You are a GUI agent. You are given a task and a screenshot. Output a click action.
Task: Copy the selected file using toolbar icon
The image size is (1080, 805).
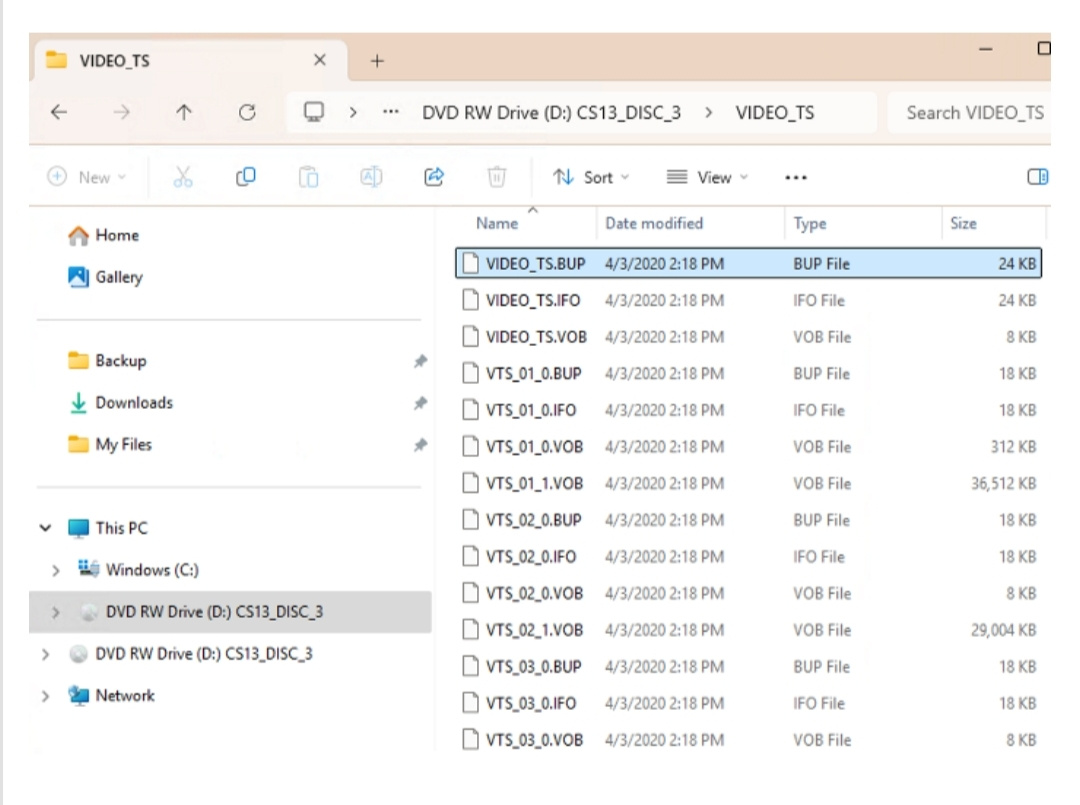click(246, 177)
